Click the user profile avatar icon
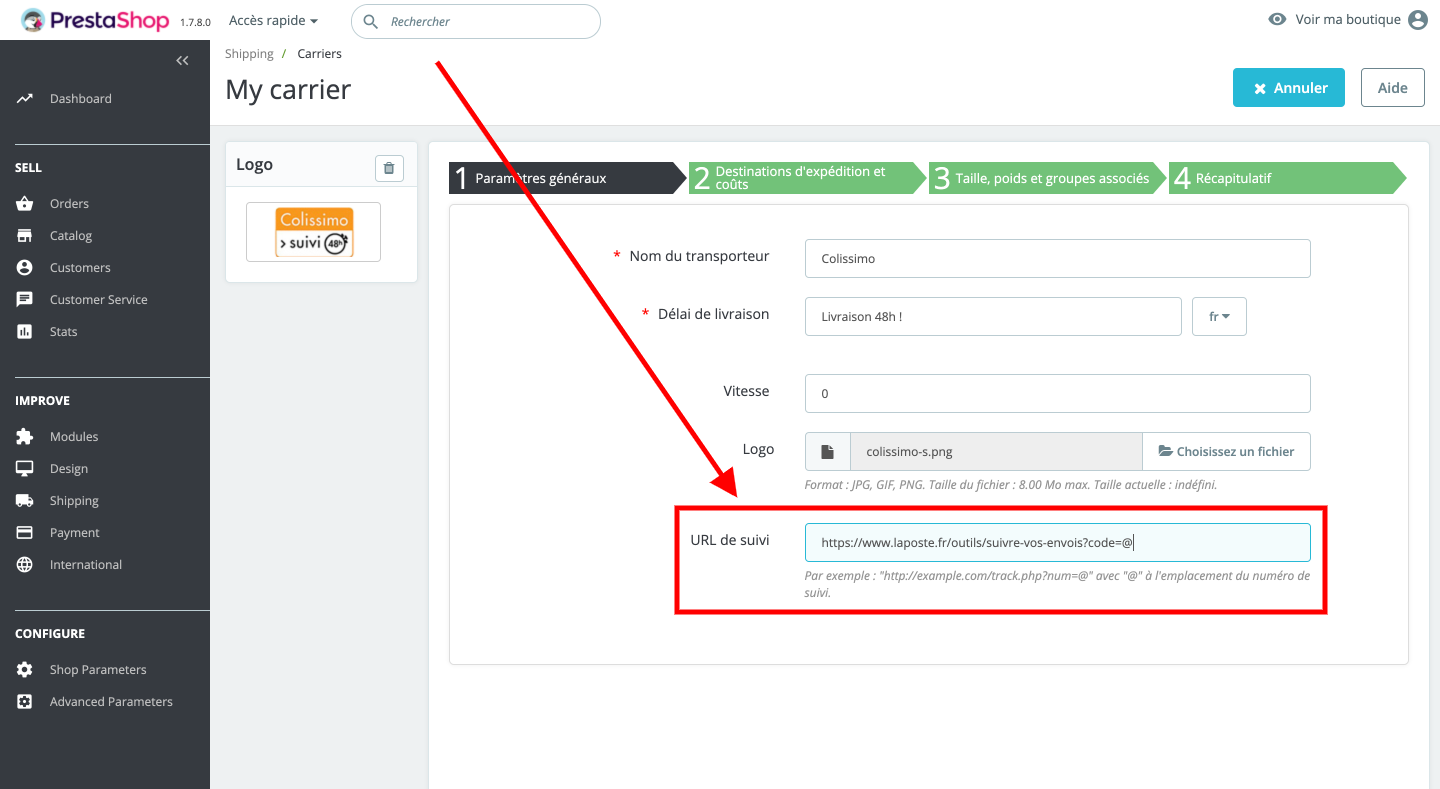1440x789 pixels. 1417,20
